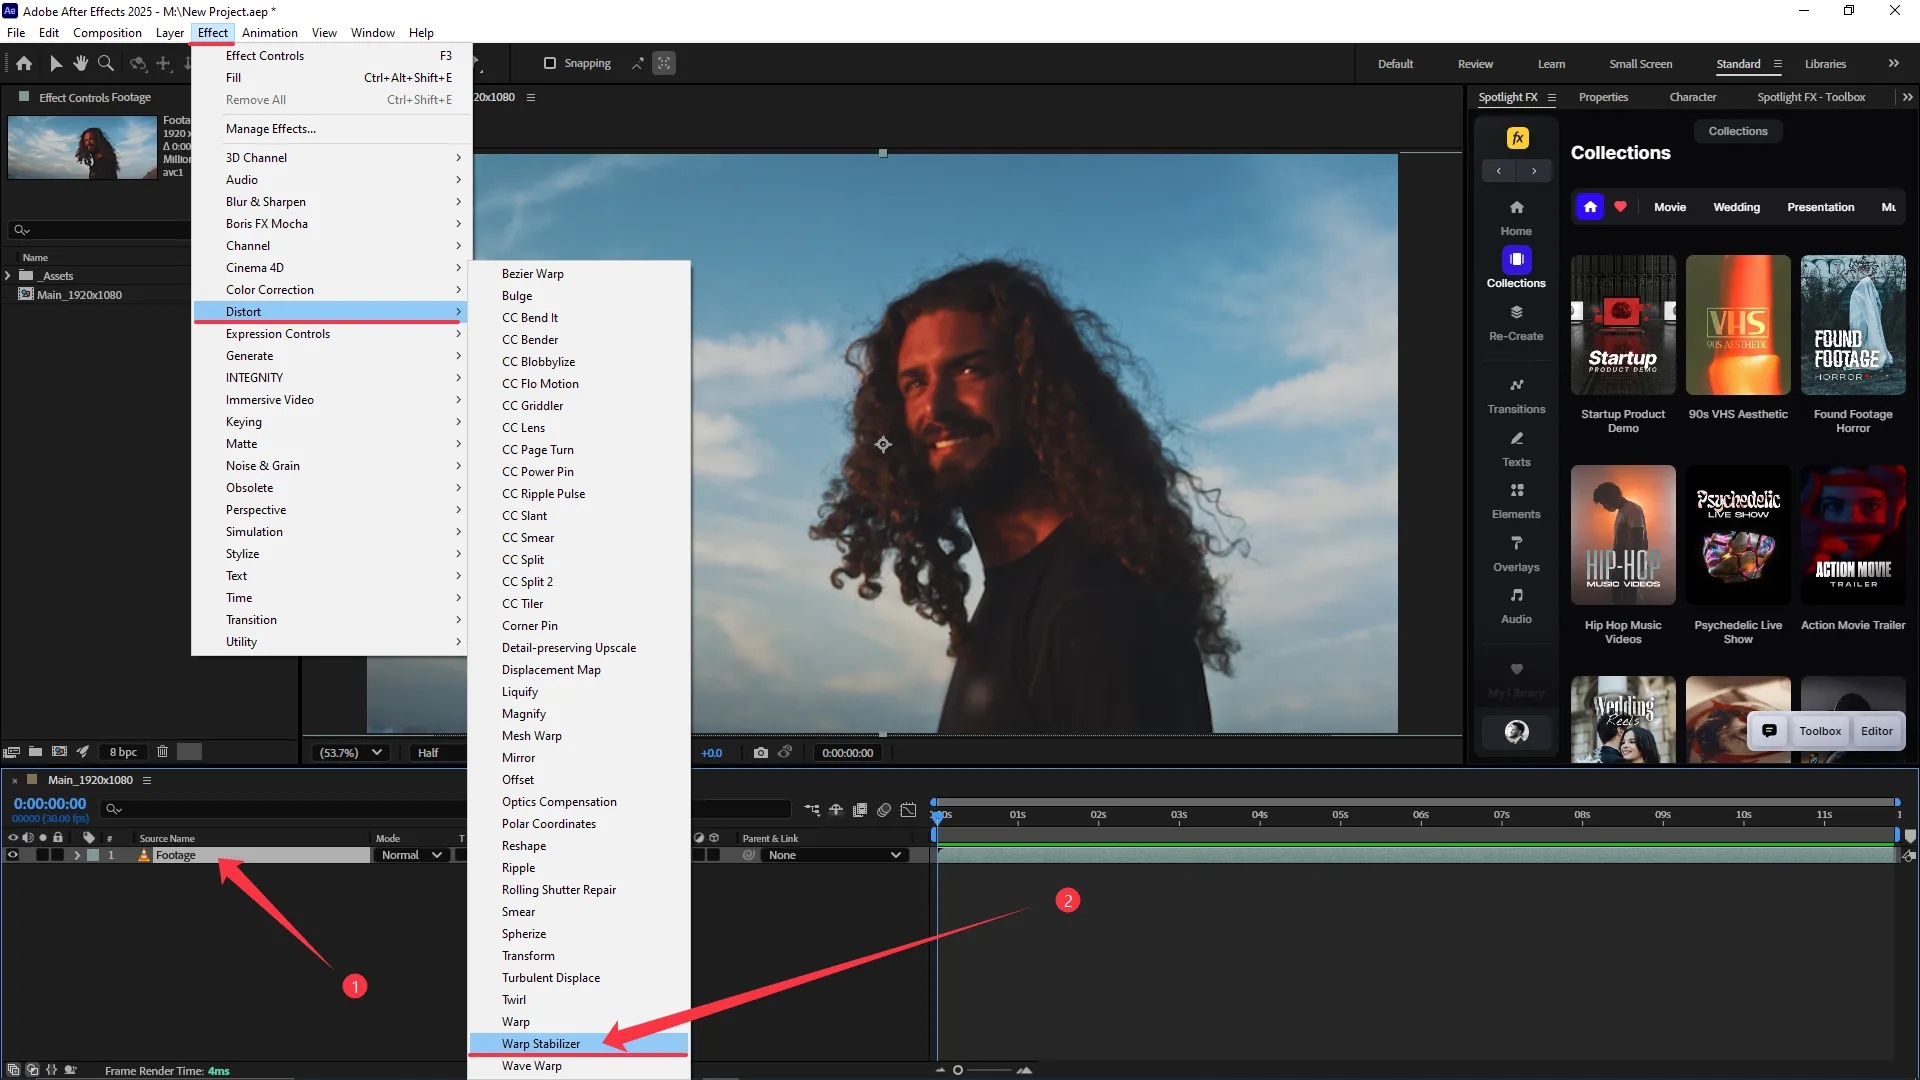Click the Motion Blur icon in the timeline
The width and height of the screenshot is (1920, 1080).
(884, 810)
